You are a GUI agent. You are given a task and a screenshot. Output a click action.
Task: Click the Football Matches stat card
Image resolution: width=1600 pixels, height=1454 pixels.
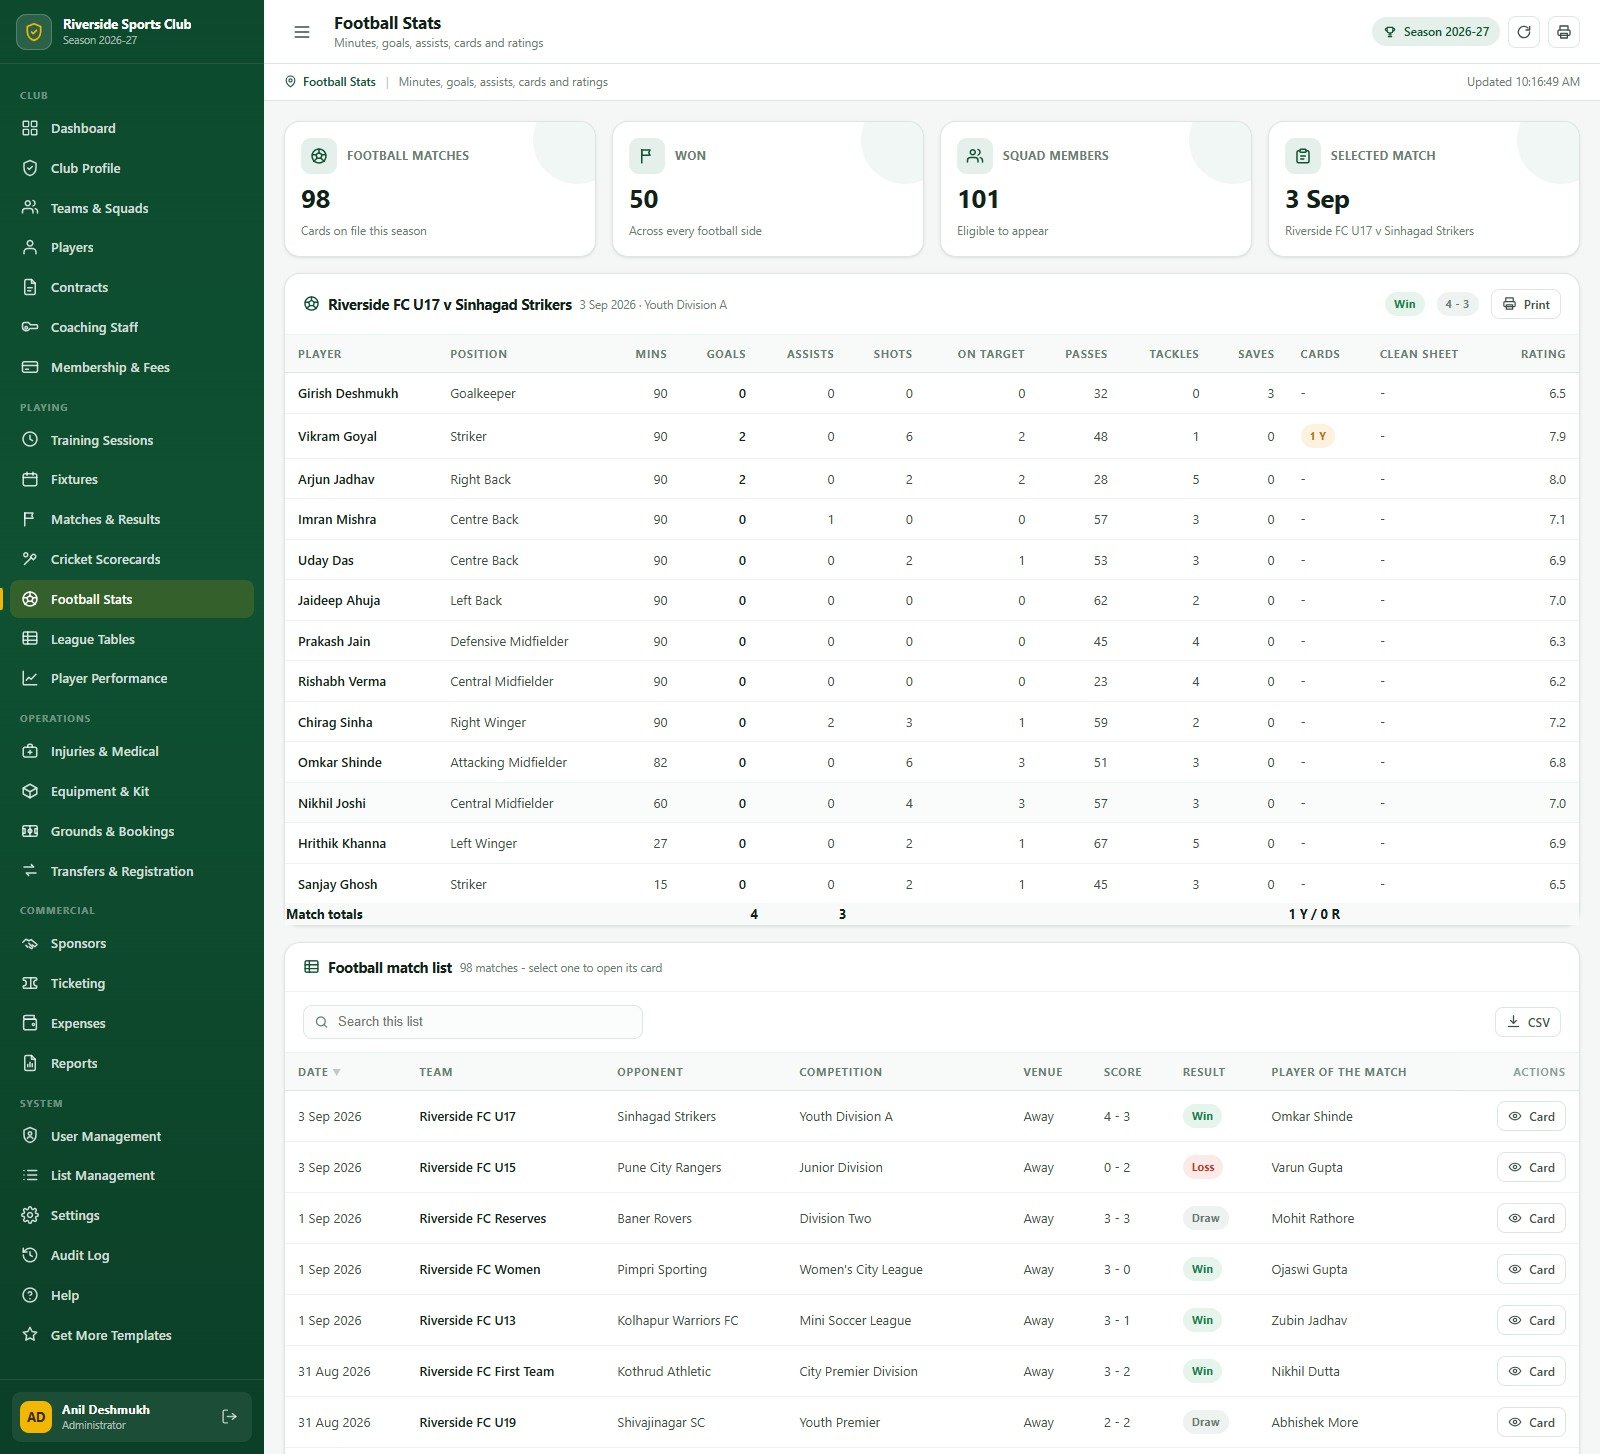coord(440,189)
